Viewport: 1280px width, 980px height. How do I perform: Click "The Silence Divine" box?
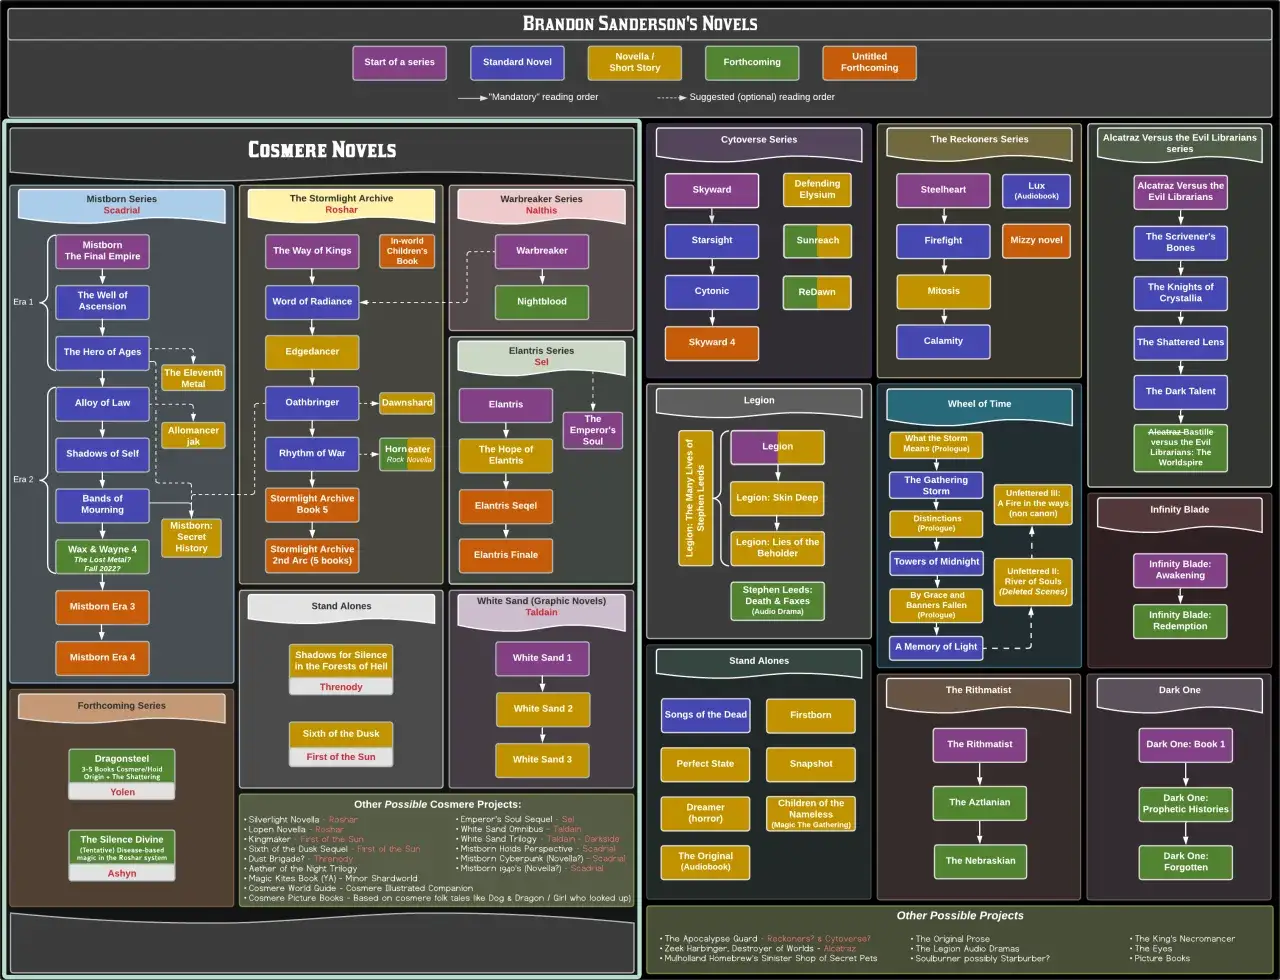[122, 855]
